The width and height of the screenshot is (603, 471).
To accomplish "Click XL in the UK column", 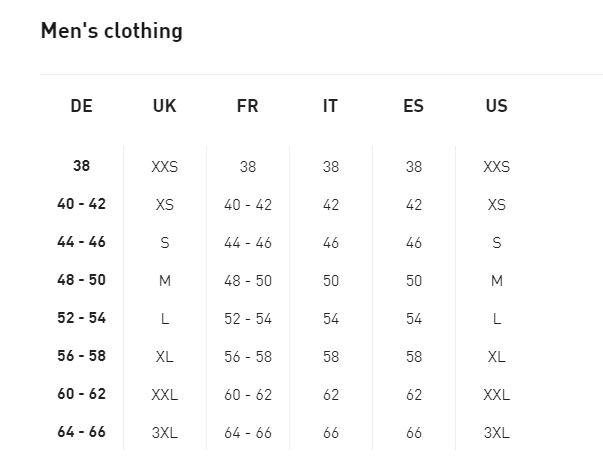I will (x=165, y=357).
